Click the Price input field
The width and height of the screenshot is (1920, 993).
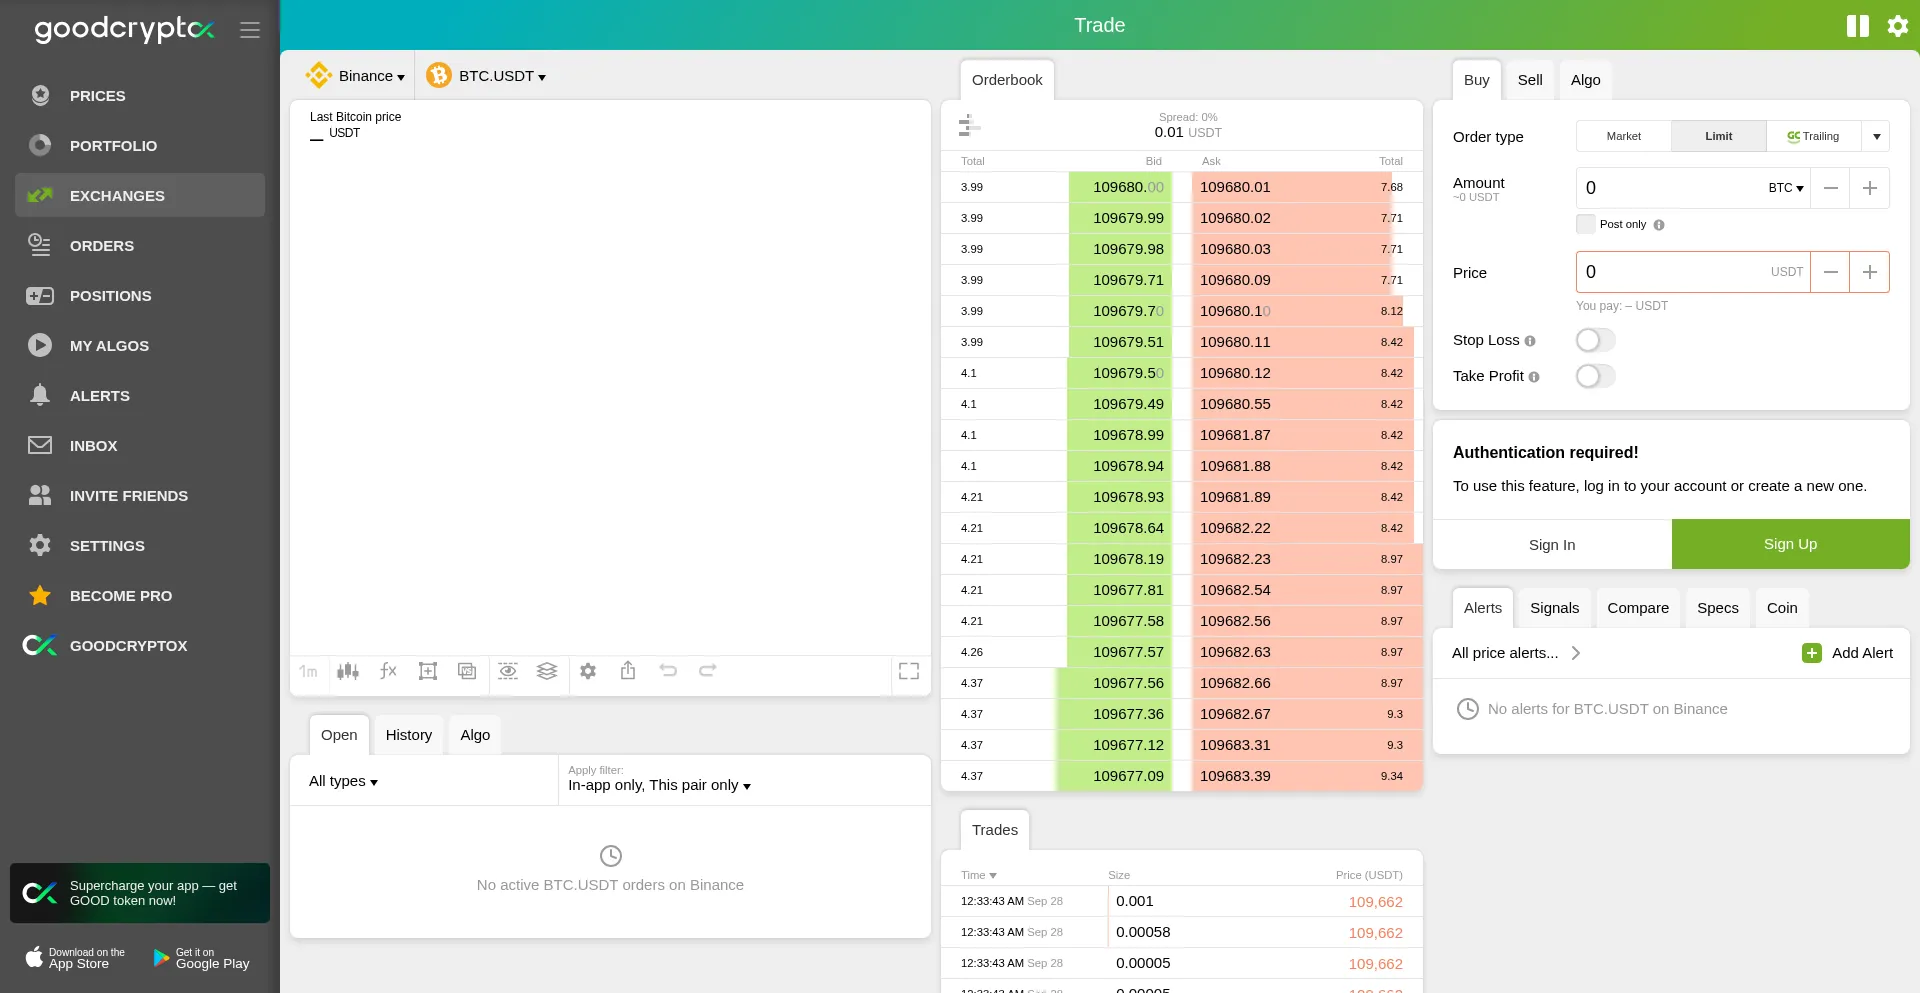click(1693, 272)
